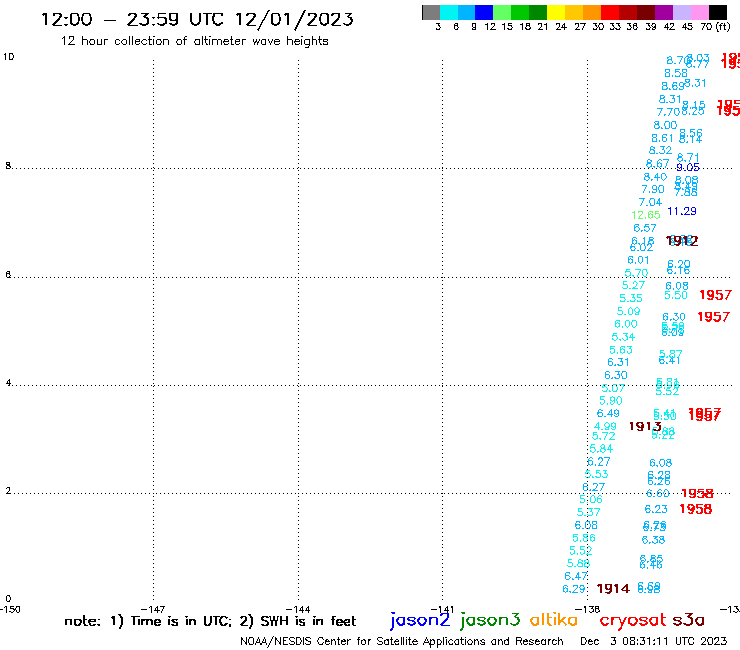
Task: Click the NOAA/NESDIS Center credit line
Action: tap(402, 641)
